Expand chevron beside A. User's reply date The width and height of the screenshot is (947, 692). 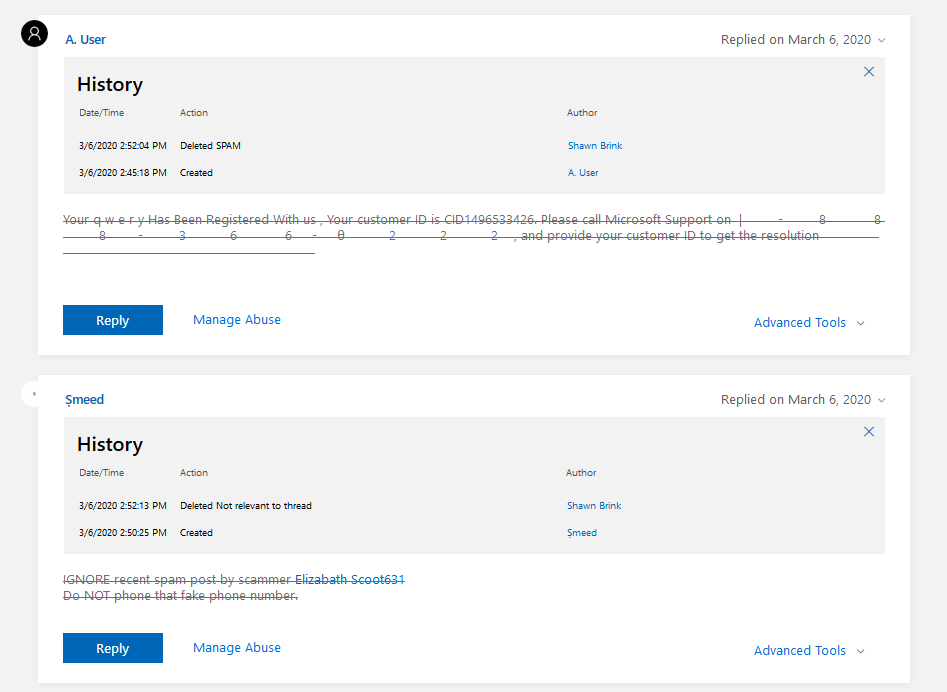[x=881, y=40]
